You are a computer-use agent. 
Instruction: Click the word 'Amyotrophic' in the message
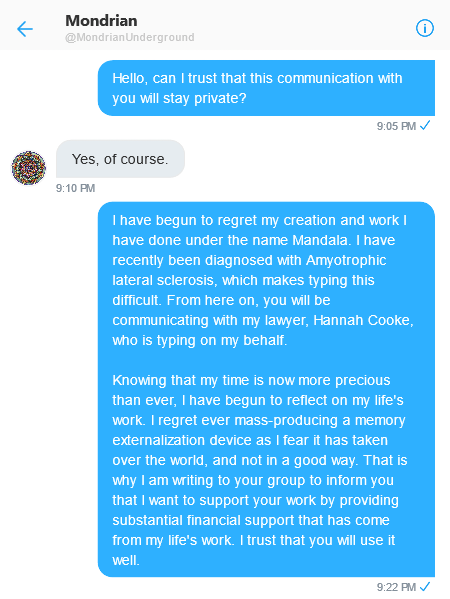coord(346,261)
